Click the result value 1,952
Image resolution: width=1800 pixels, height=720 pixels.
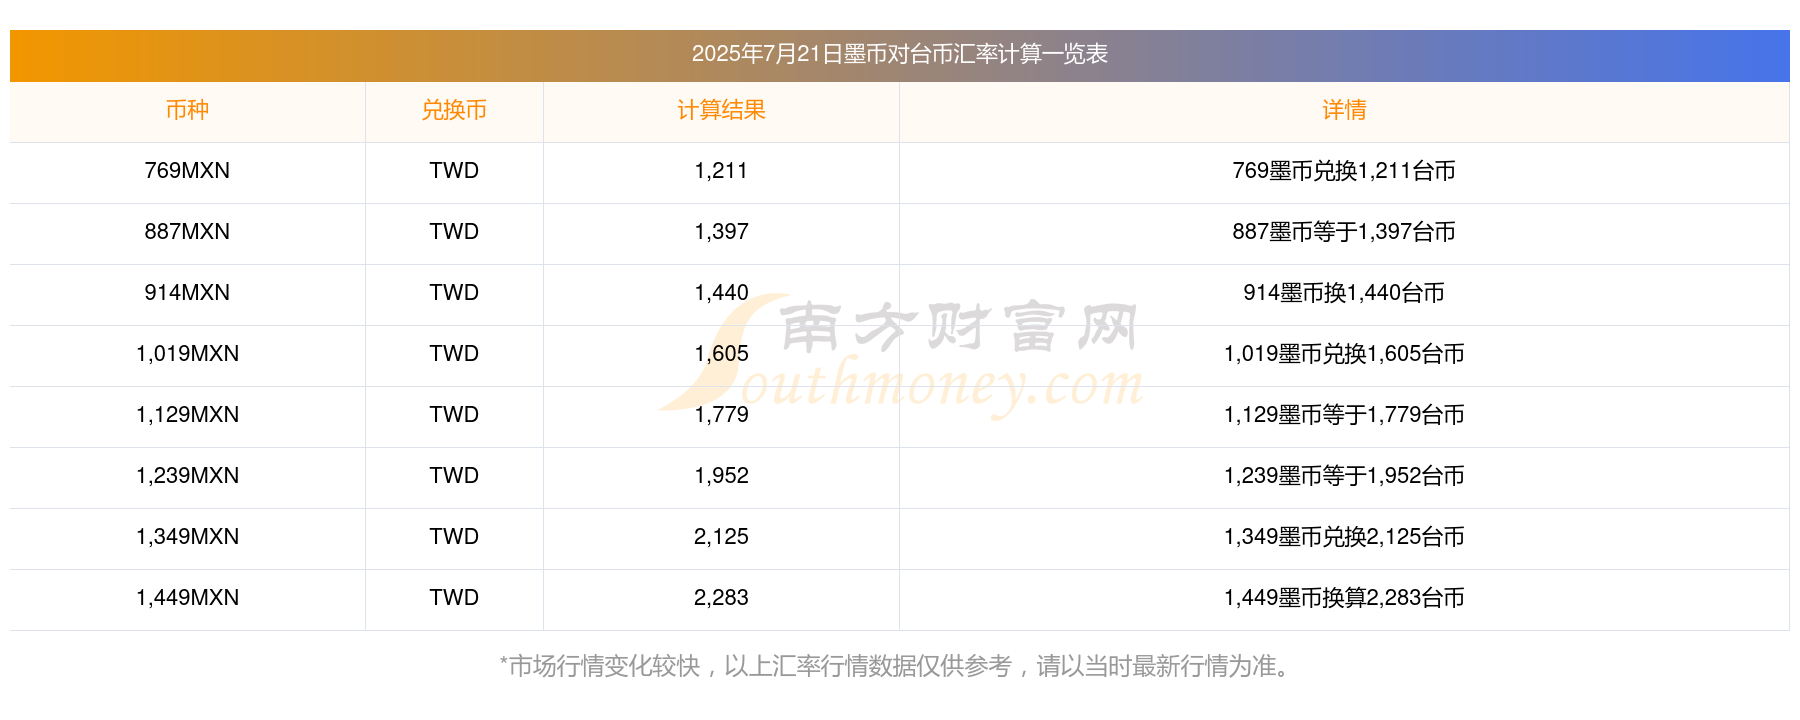(721, 476)
